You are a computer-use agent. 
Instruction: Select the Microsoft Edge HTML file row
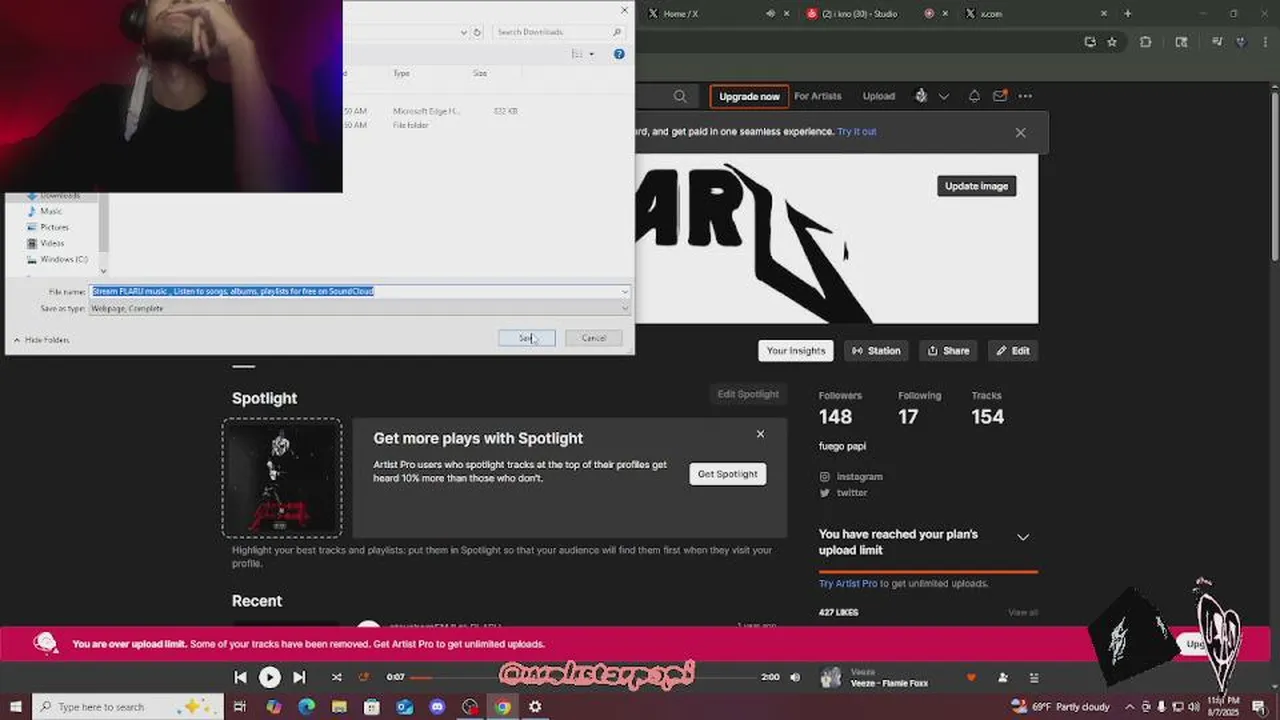pos(430,111)
